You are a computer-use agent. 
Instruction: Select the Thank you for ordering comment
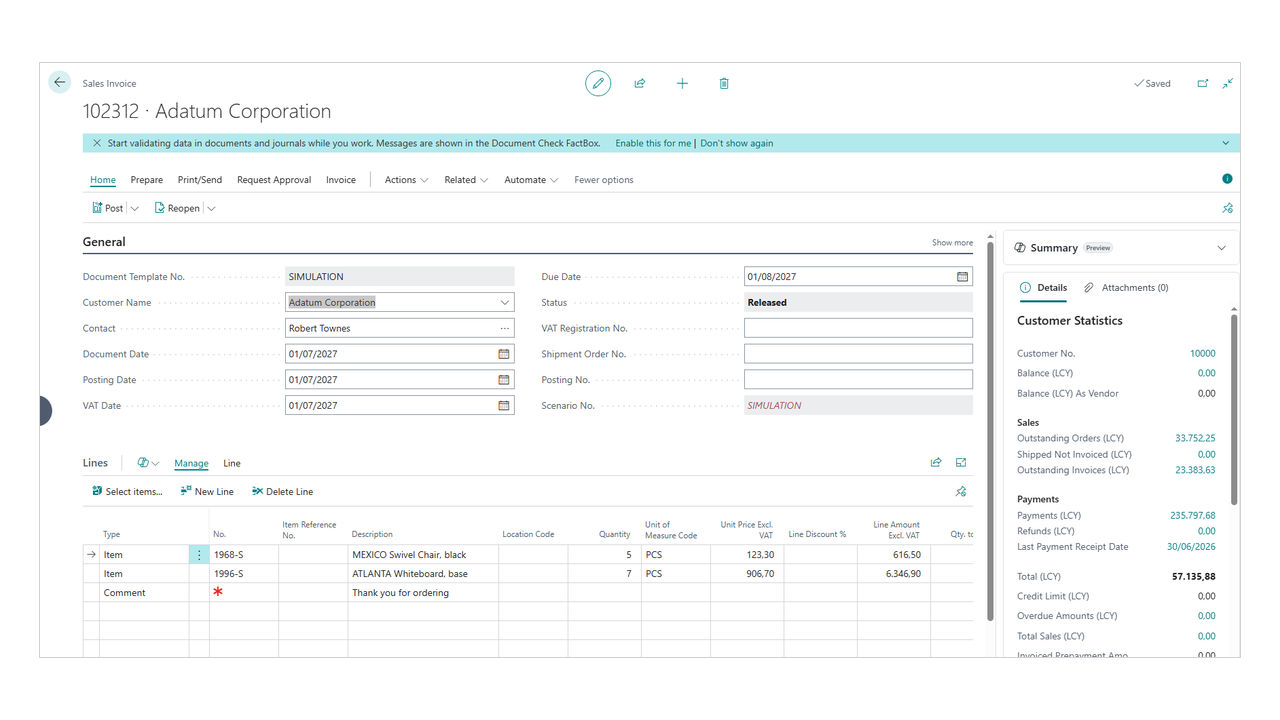423,593
